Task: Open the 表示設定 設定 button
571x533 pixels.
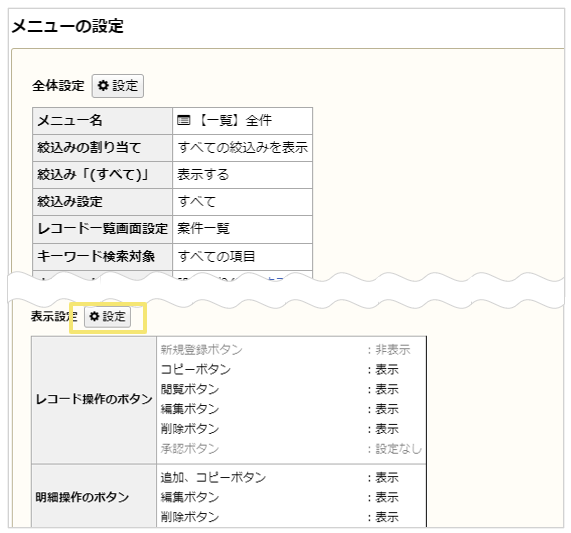Action: point(107,317)
